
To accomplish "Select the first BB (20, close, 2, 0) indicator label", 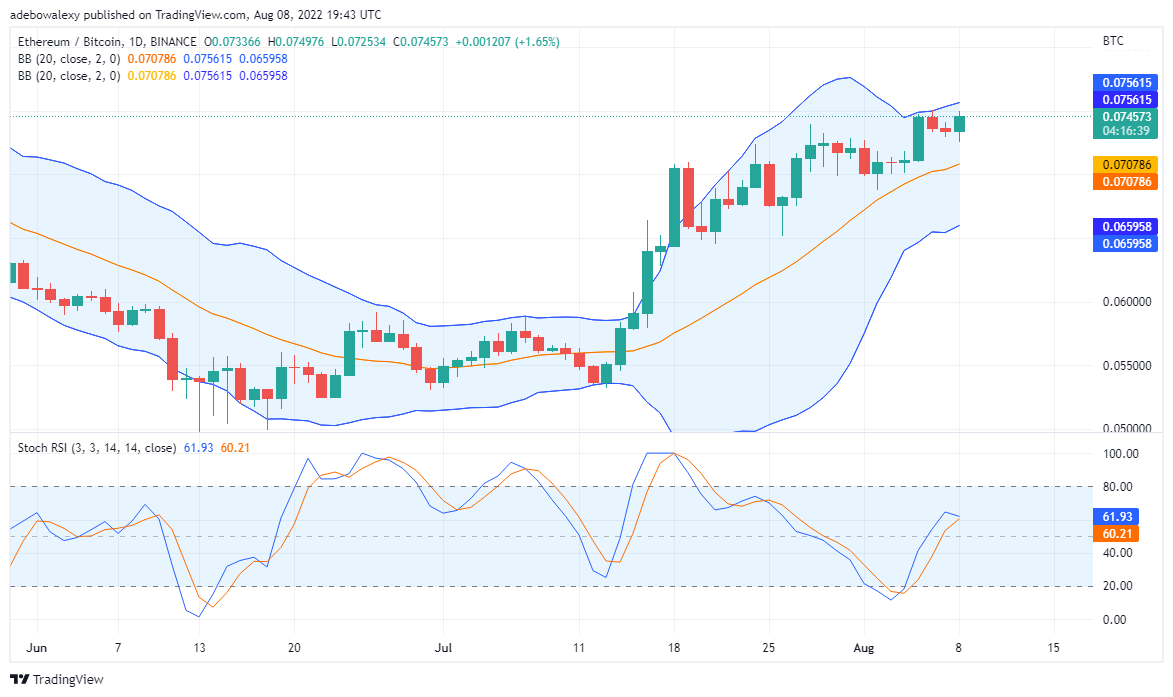I will (69, 58).
